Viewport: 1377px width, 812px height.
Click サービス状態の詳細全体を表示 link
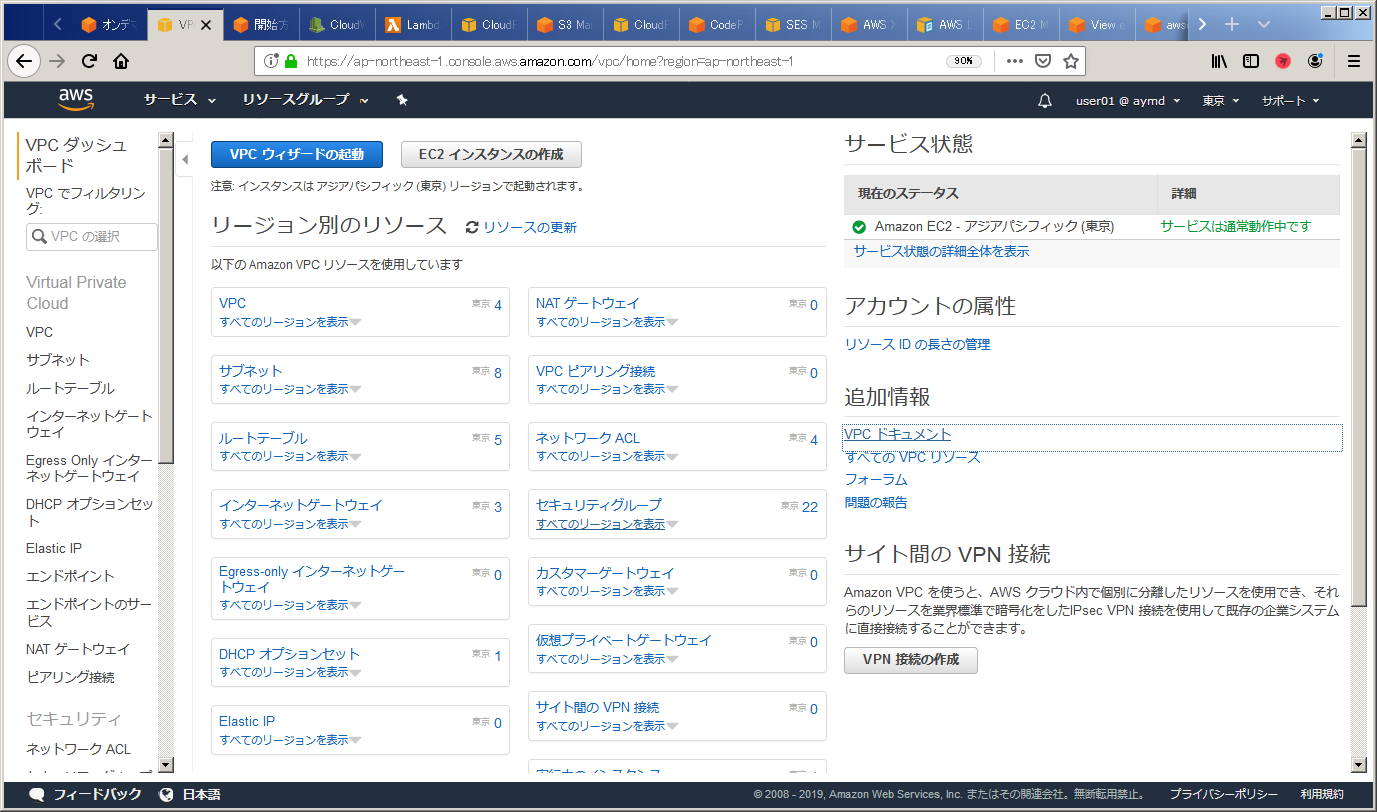(941, 251)
